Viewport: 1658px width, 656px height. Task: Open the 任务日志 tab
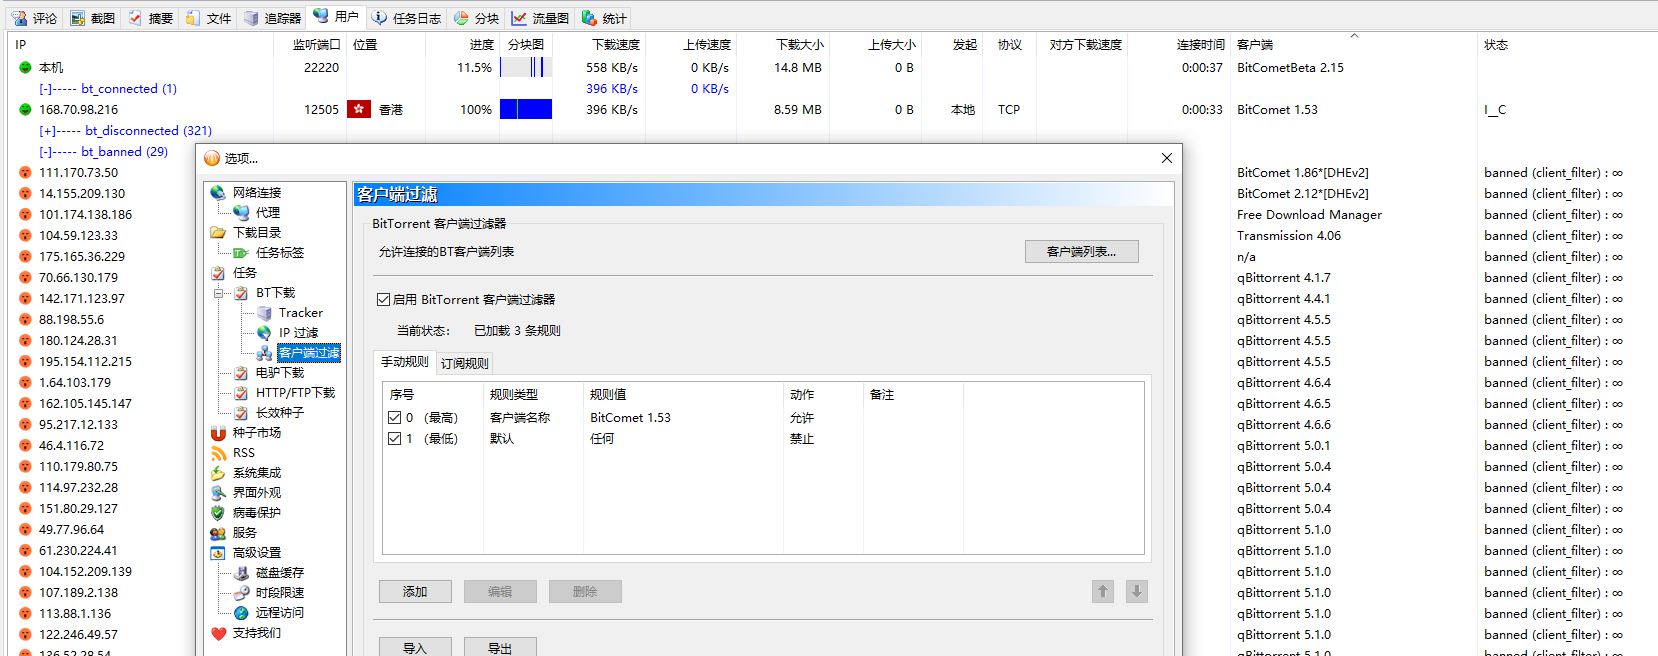click(x=407, y=18)
